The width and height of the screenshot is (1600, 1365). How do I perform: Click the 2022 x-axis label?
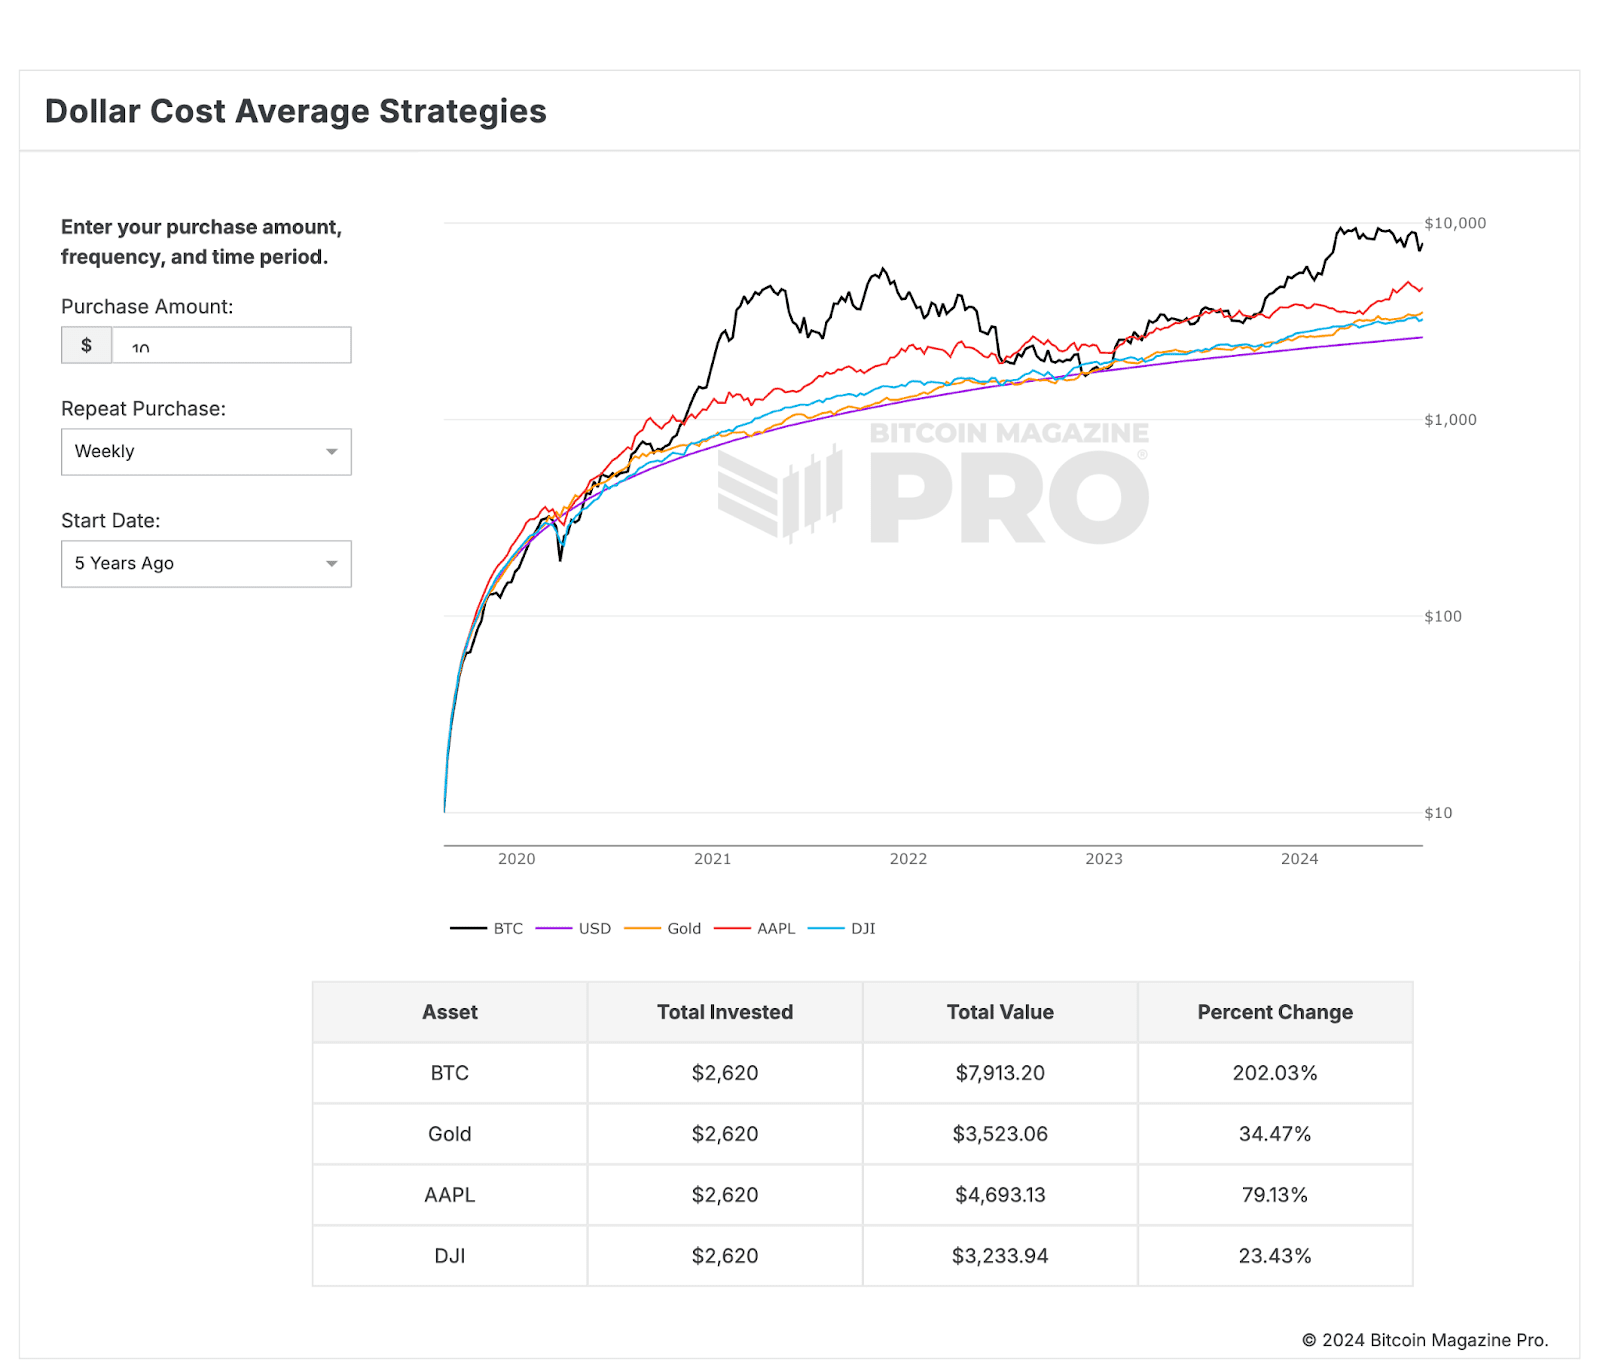coord(908,859)
